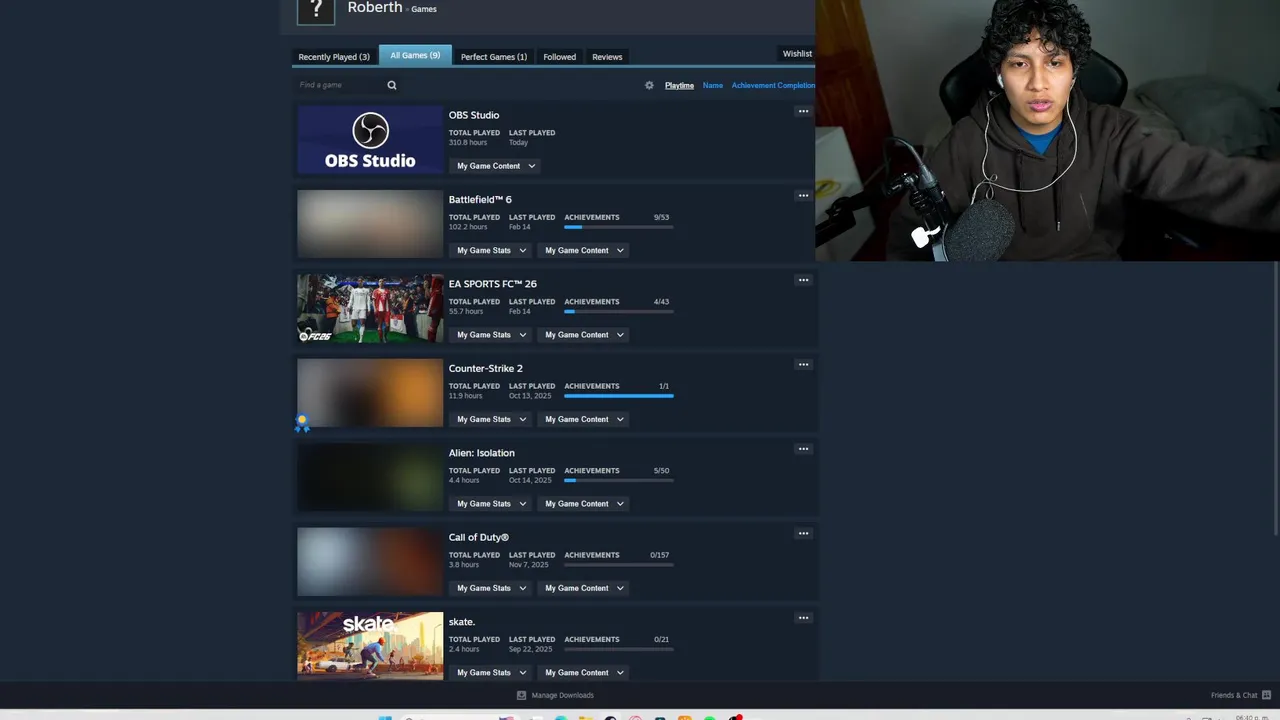
Task: Click the Friends & Chat icon
Action: click(x=1266, y=695)
